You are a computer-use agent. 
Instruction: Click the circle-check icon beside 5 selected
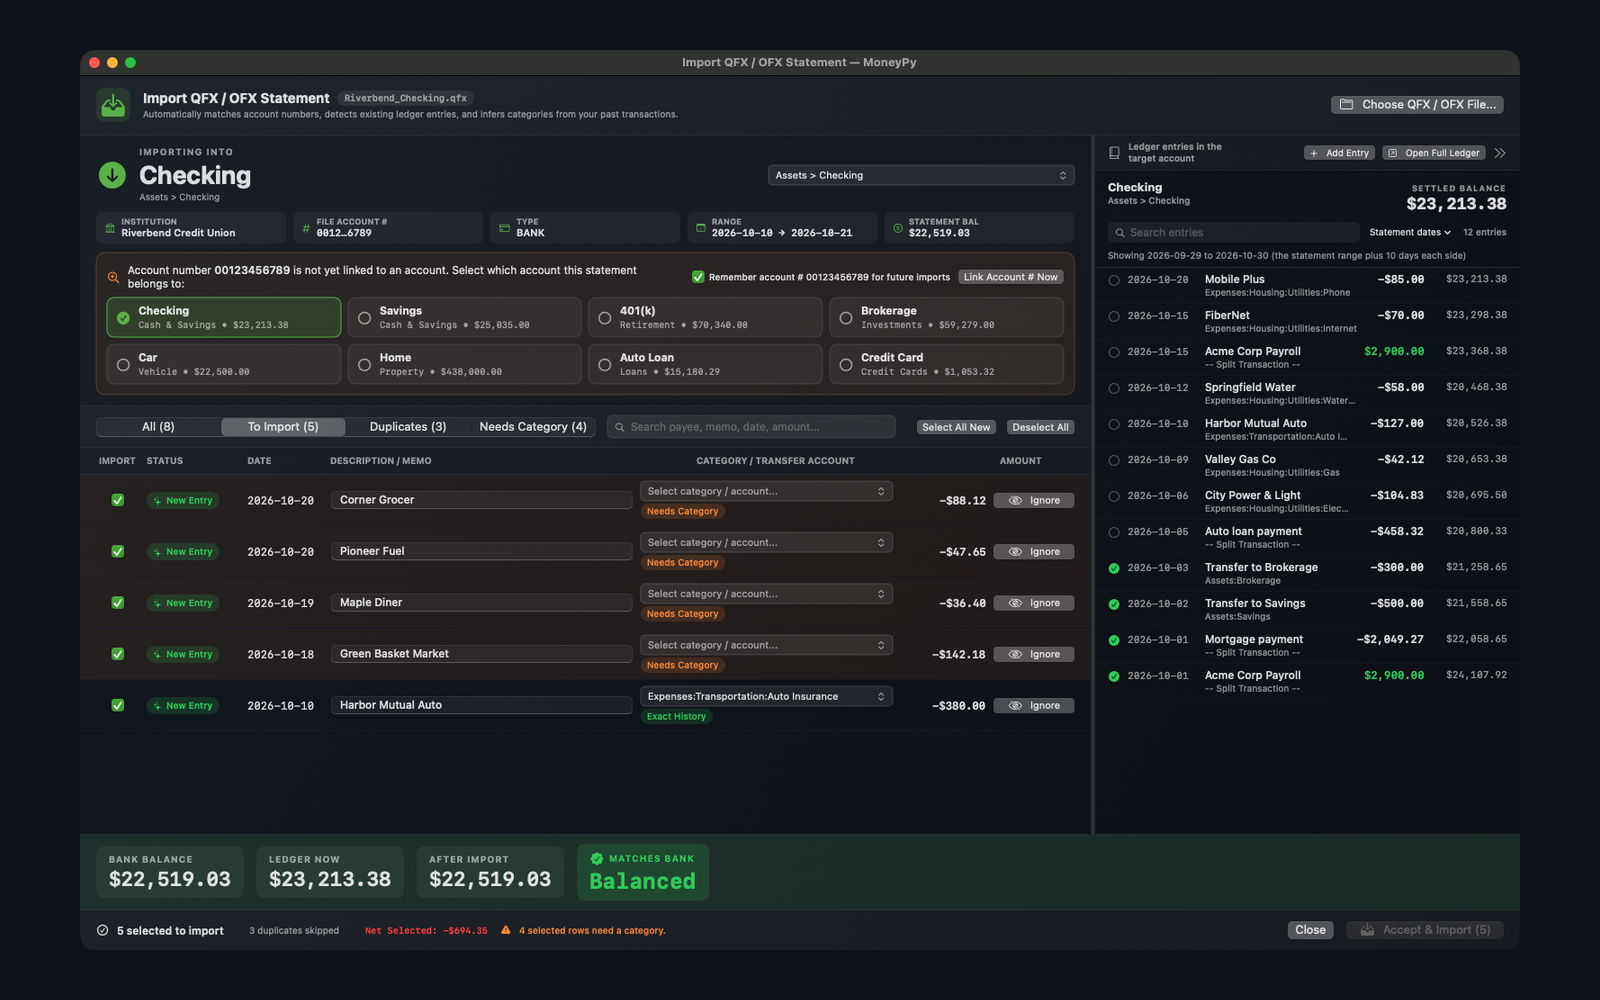click(102, 930)
